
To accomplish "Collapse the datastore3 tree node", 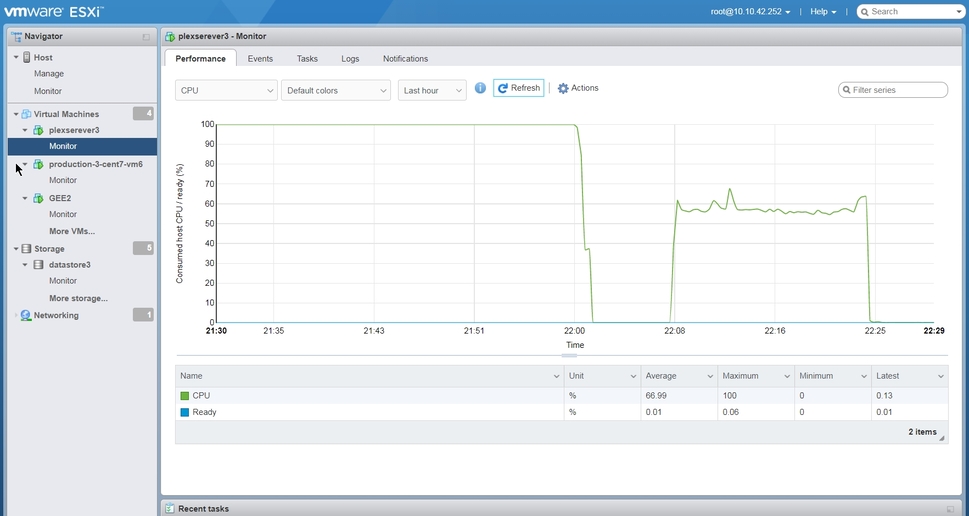I will 25,264.
